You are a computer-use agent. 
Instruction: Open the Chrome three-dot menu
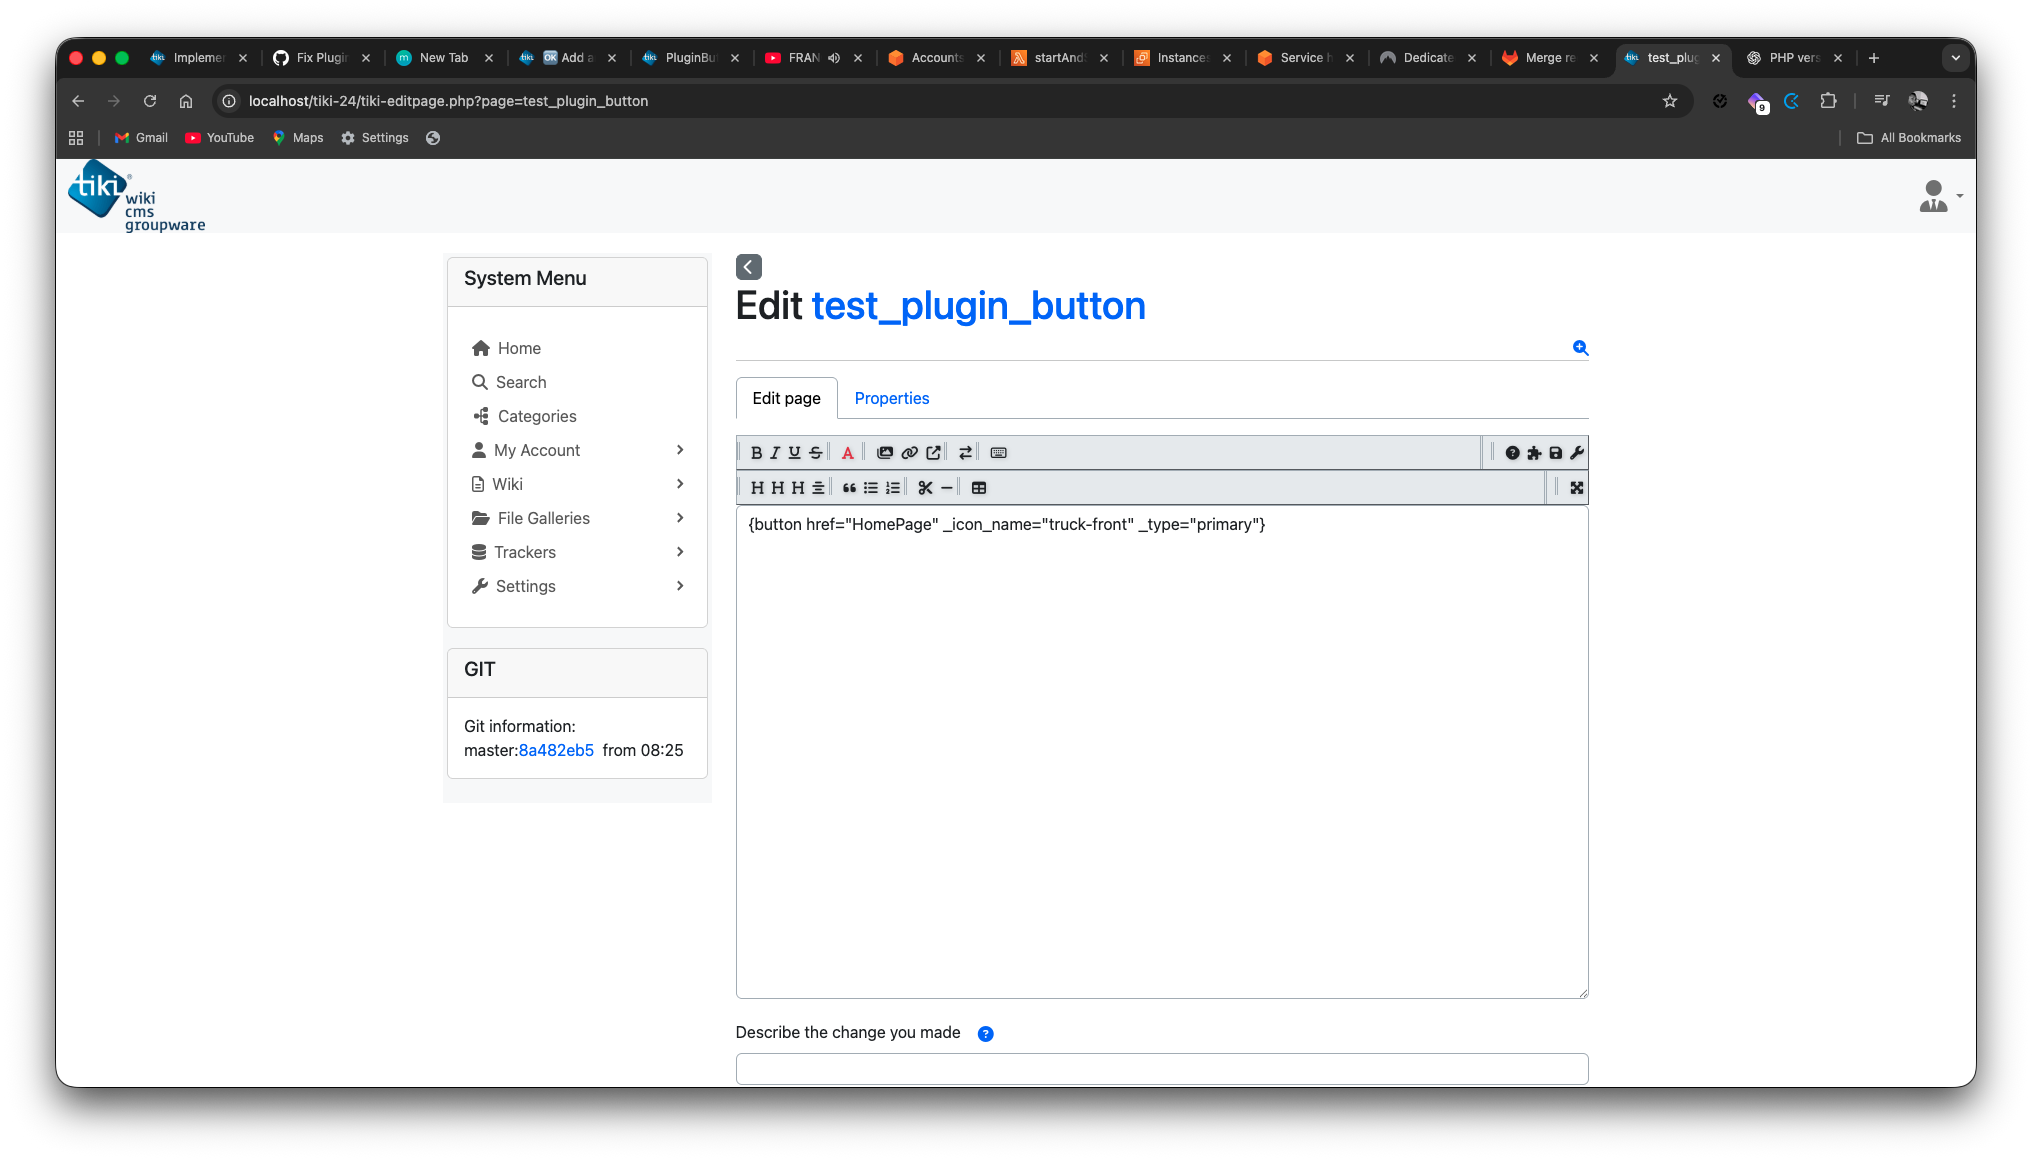pos(1954,101)
